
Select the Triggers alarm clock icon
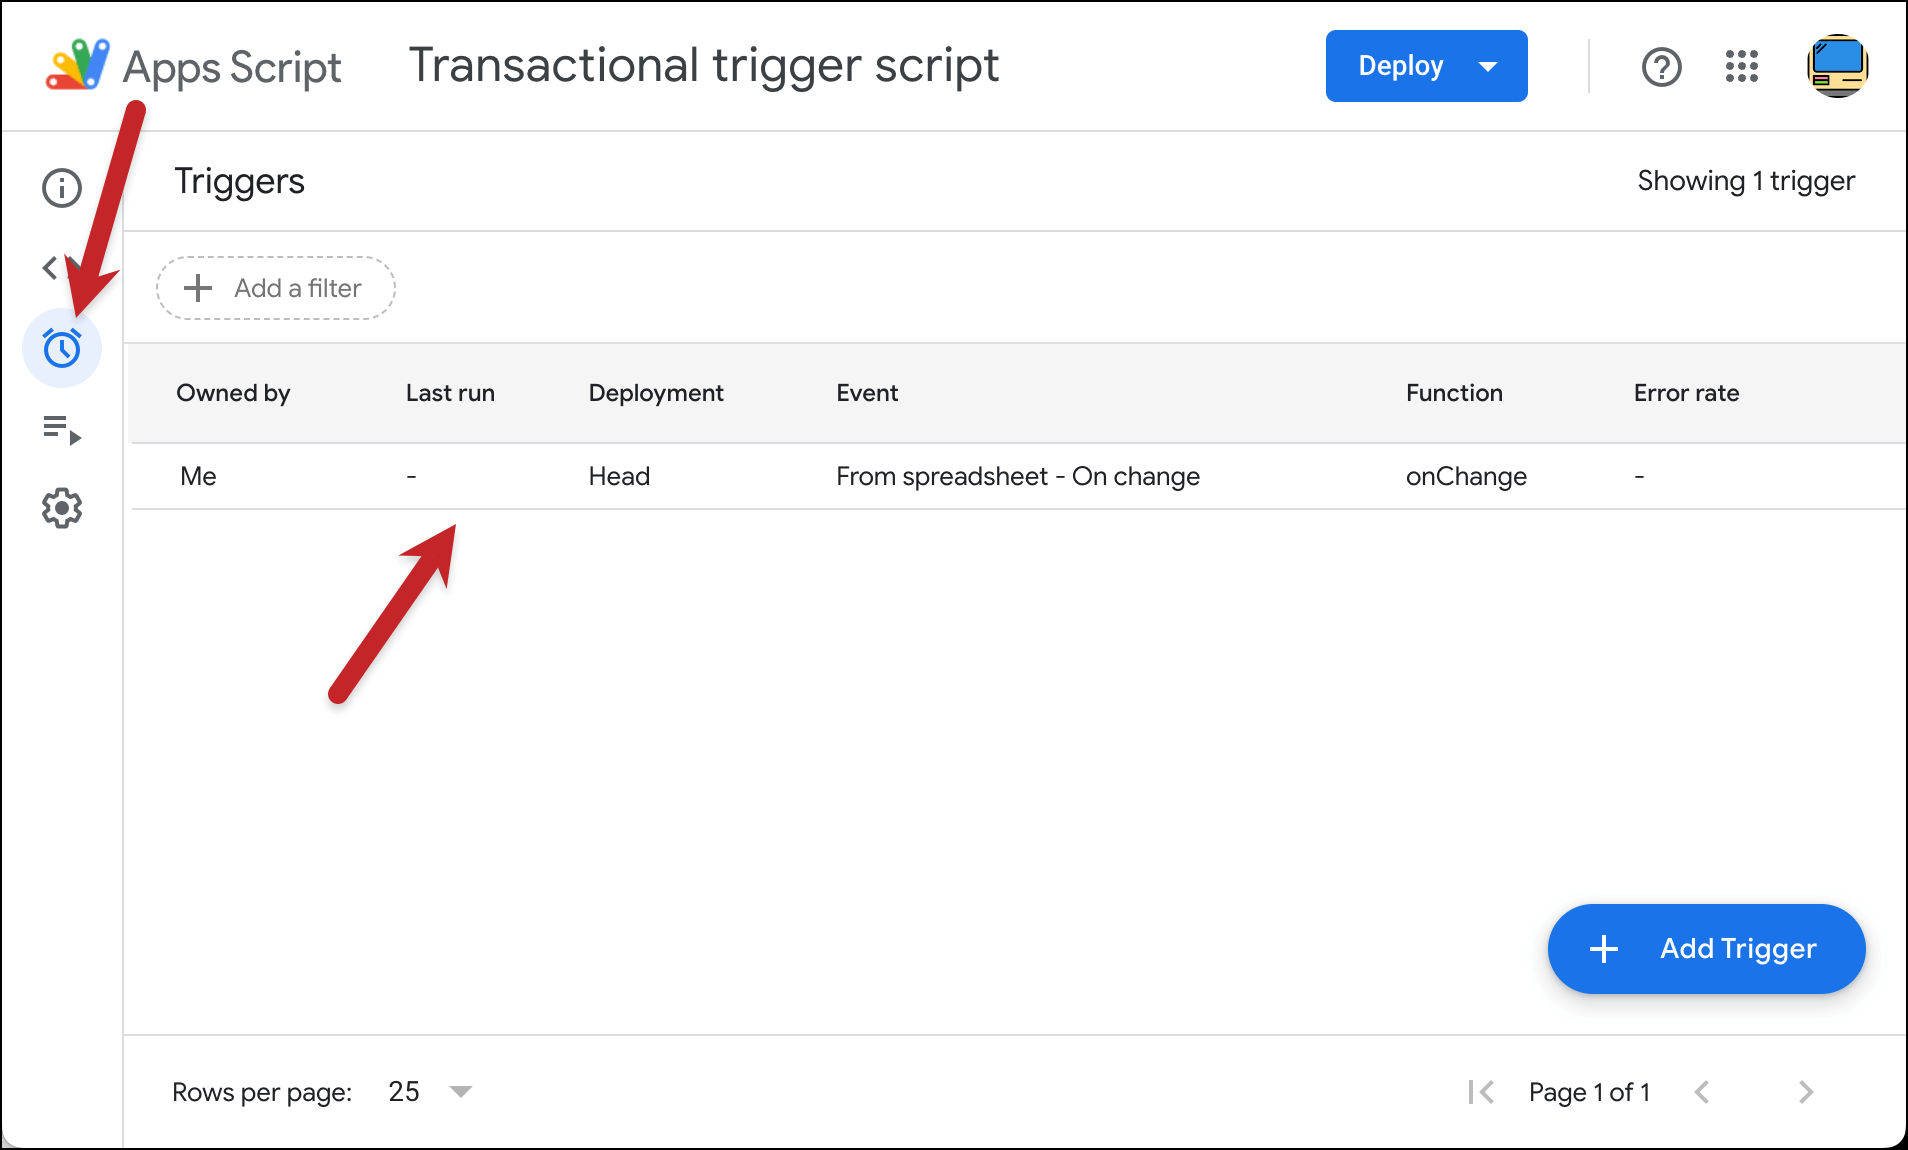click(62, 348)
